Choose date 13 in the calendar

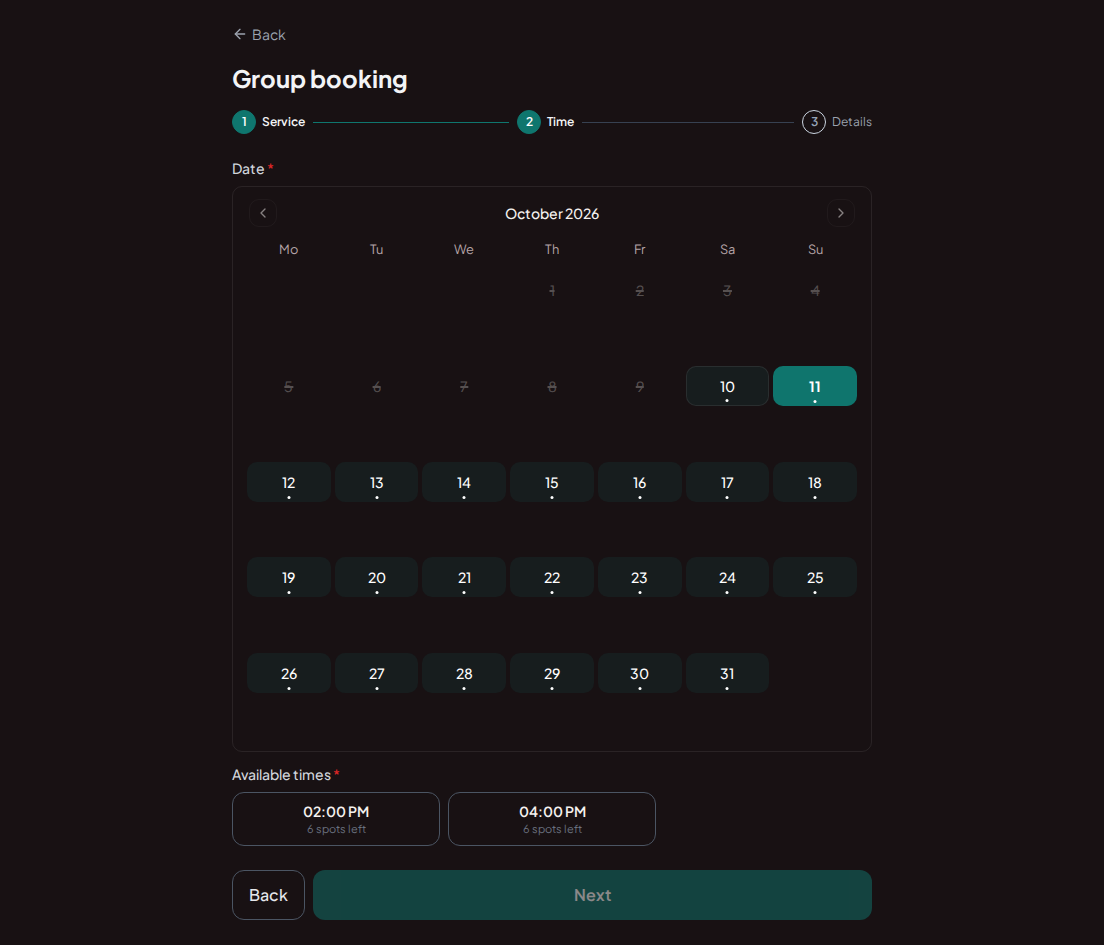click(377, 482)
